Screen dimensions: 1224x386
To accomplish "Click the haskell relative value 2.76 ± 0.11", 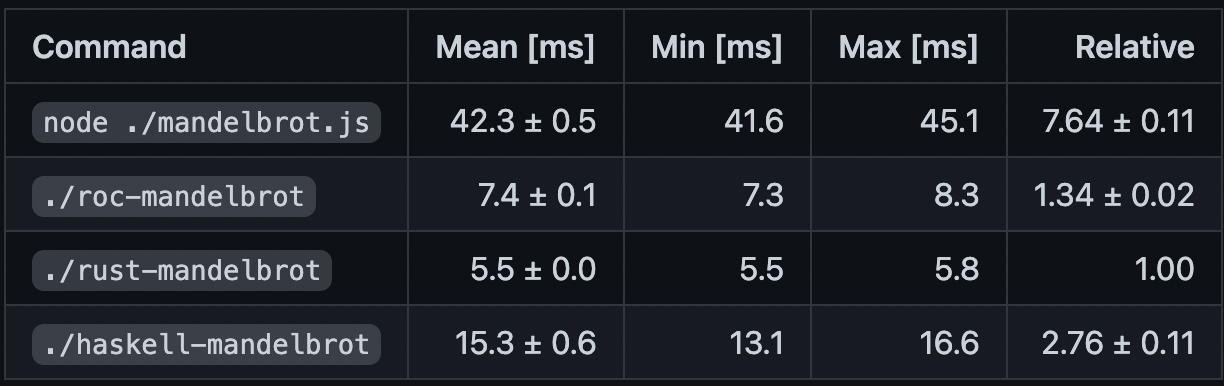I will click(1118, 344).
